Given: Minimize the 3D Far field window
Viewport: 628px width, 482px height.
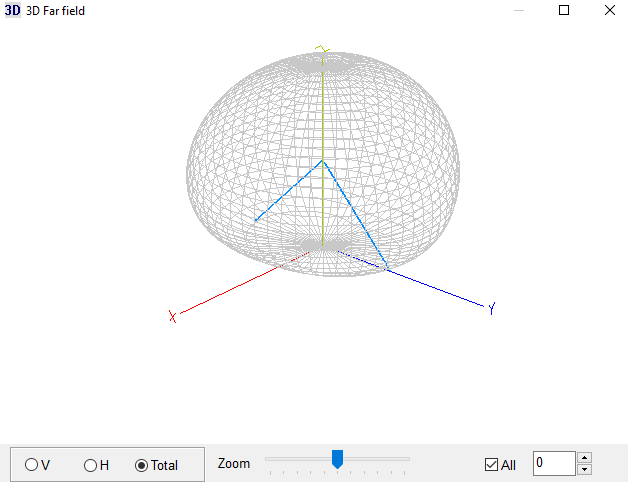Looking at the screenshot, I should coord(519,10).
